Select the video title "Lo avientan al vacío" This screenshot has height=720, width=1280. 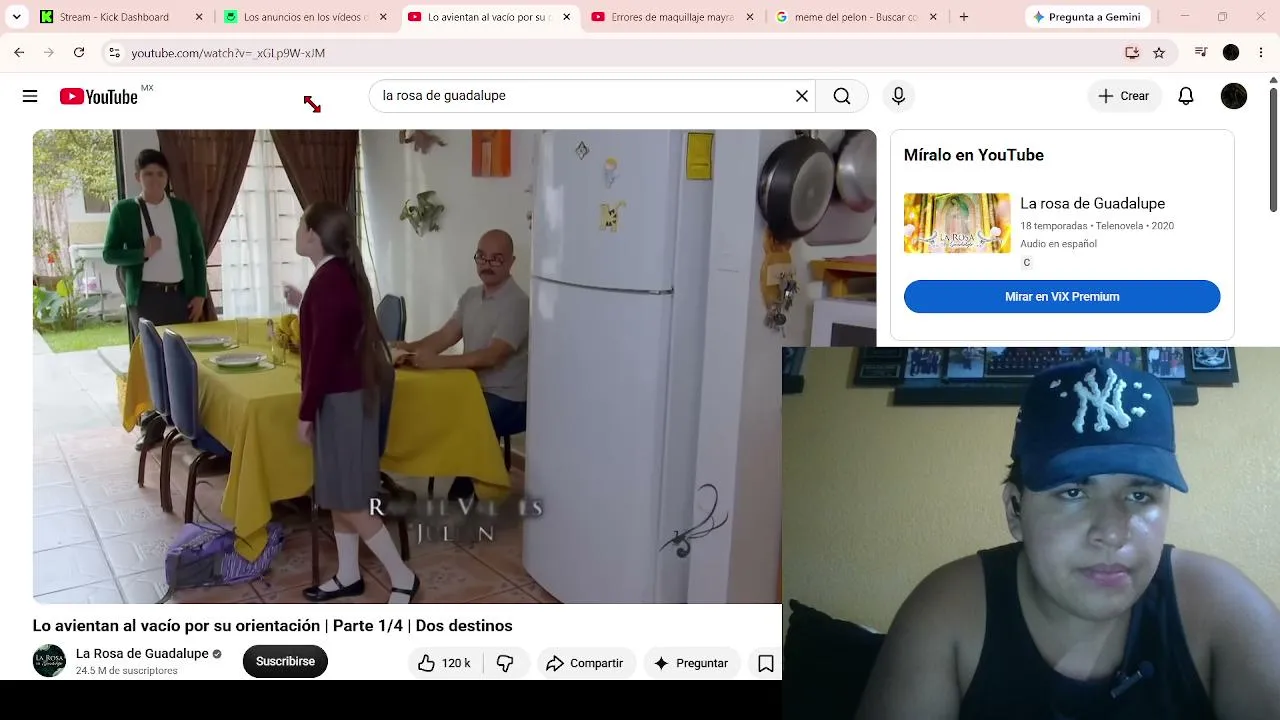273,626
